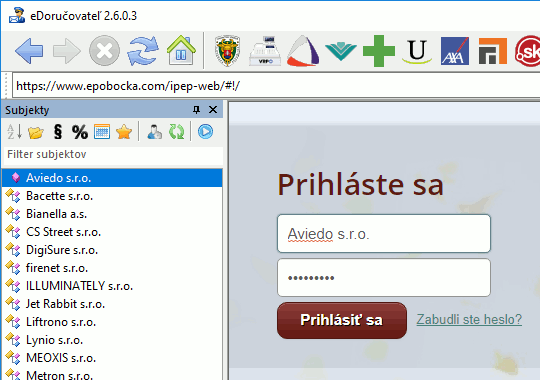Viewport: 540px width, 380px height.
Task: Go forward with the gray right arrow
Action: 67,51
